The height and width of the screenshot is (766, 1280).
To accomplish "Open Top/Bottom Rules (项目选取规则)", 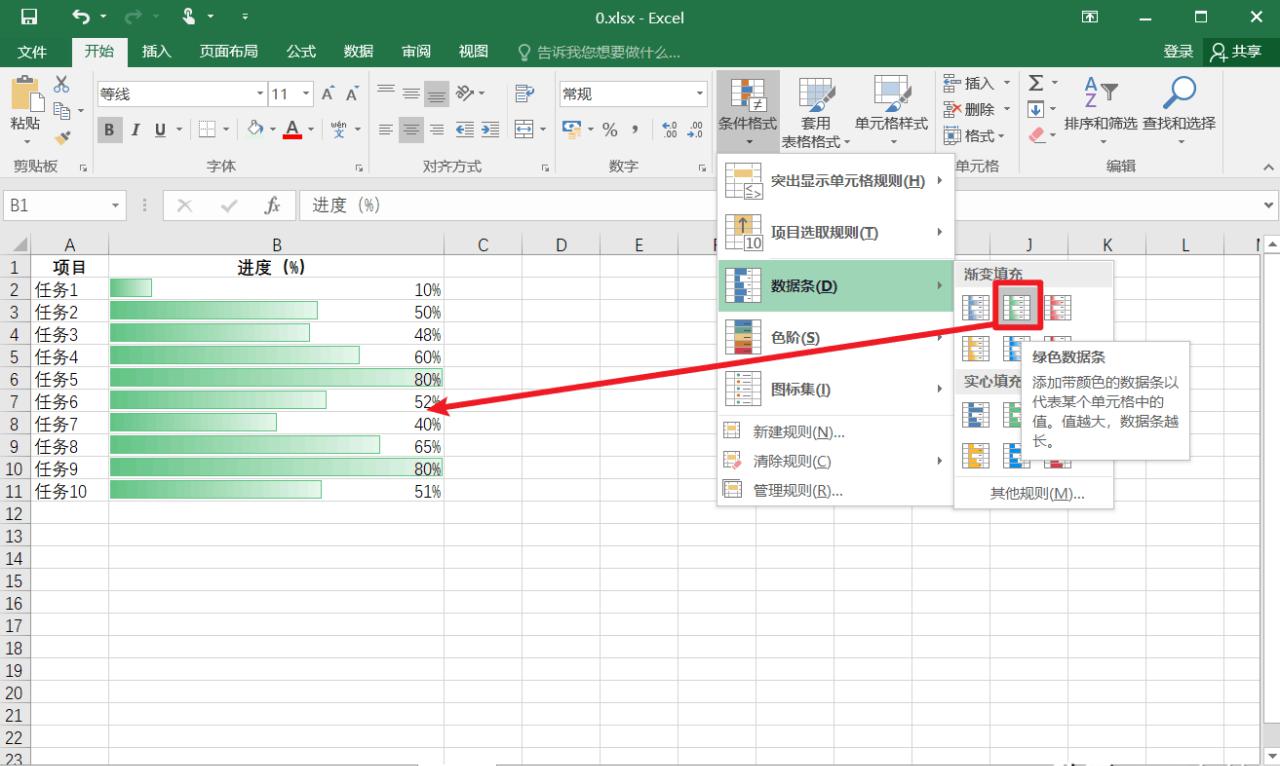I will coord(835,233).
